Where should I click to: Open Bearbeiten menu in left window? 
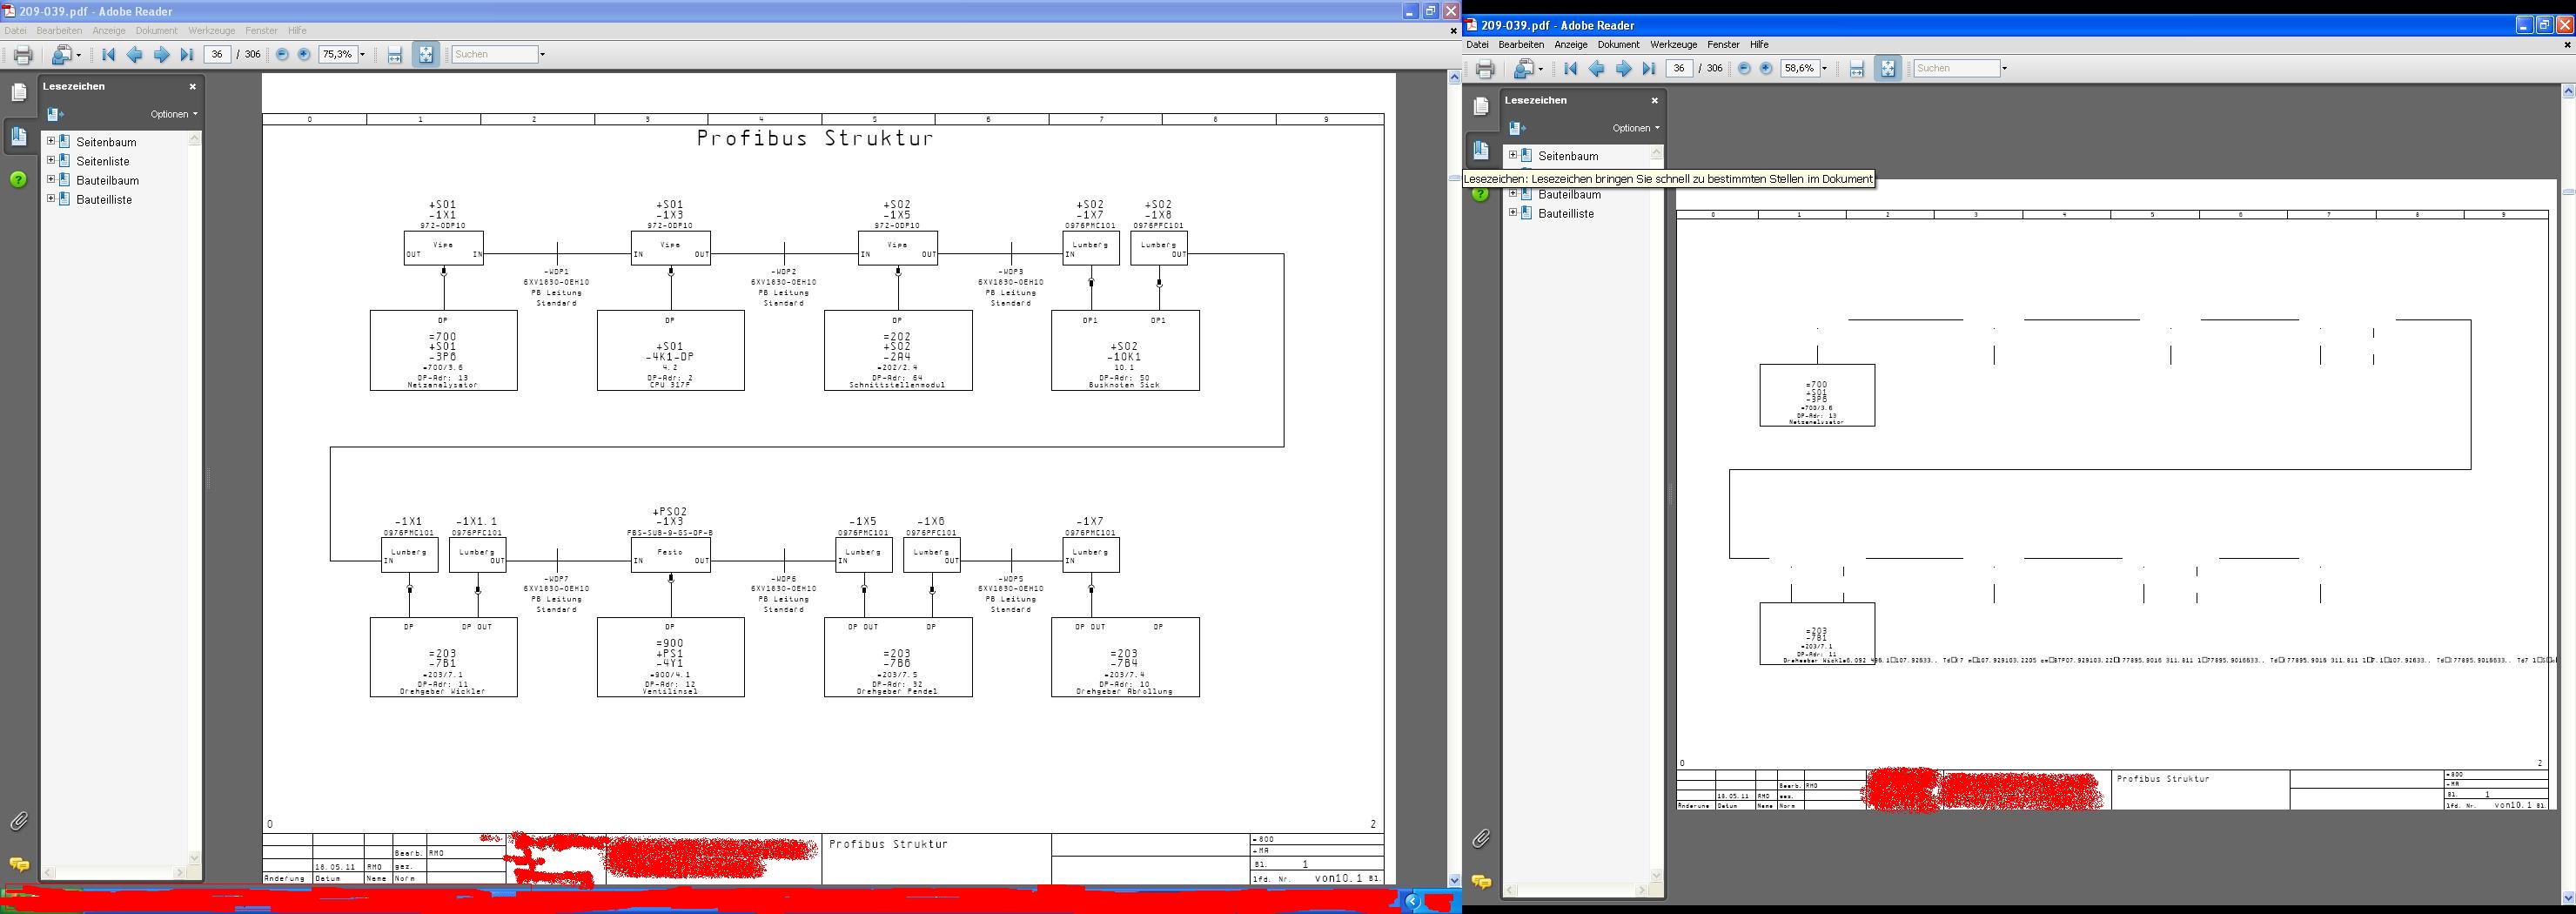[x=59, y=31]
